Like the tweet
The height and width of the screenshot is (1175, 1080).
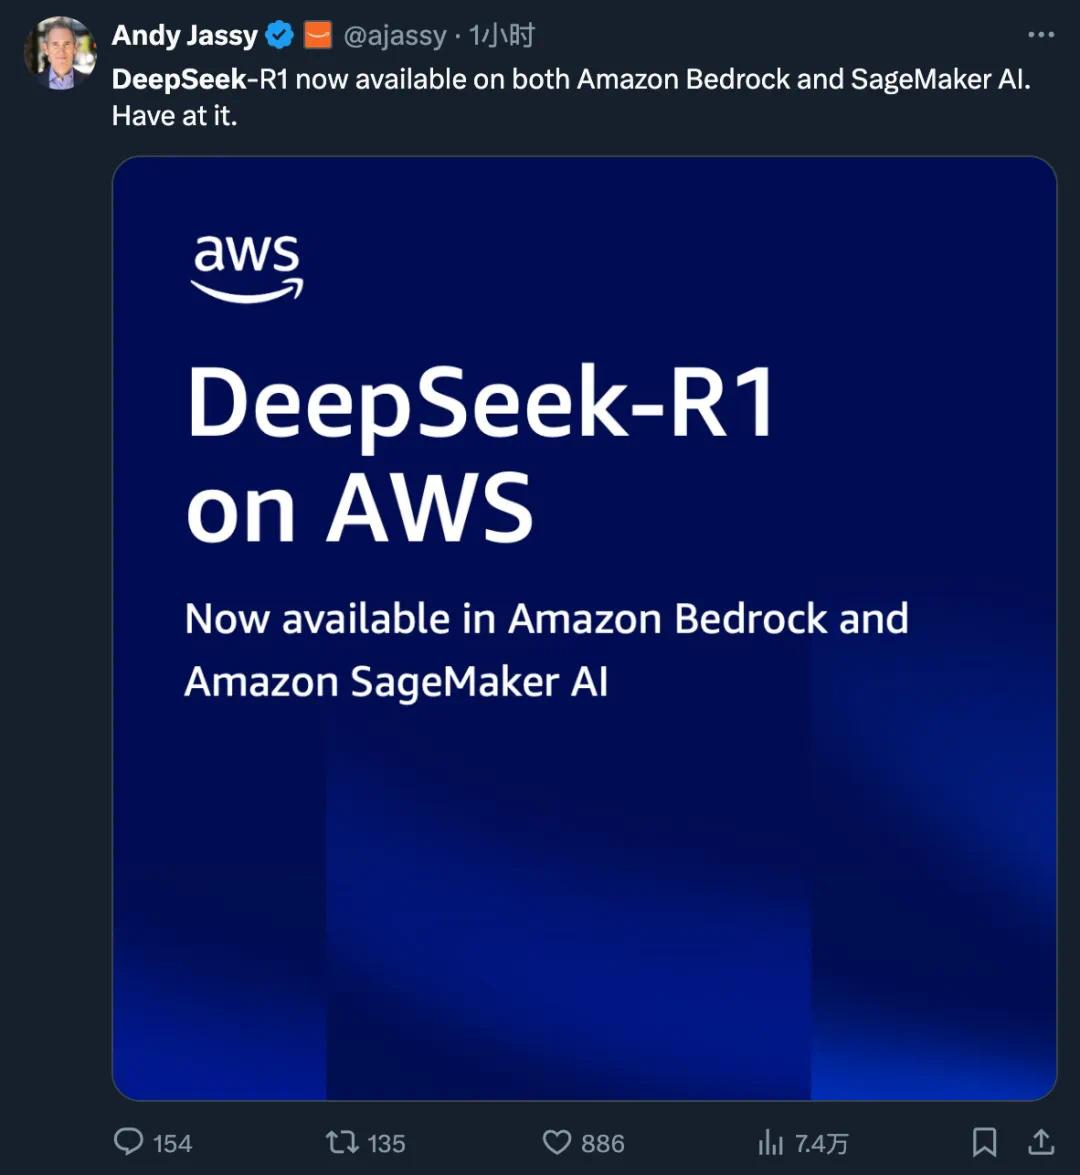tap(558, 1141)
